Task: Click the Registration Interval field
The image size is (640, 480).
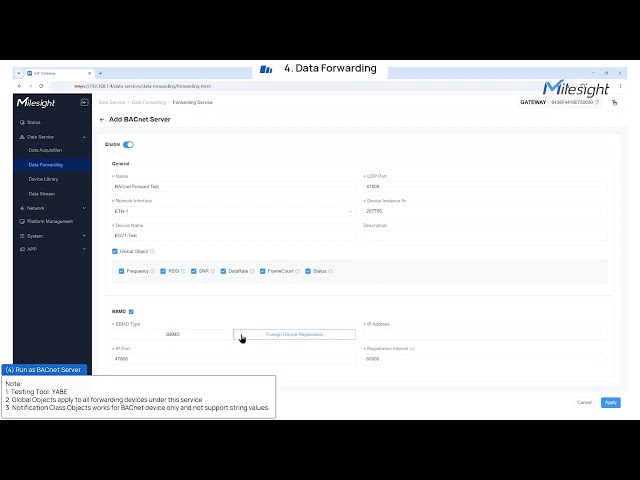Action: pos(485,359)
